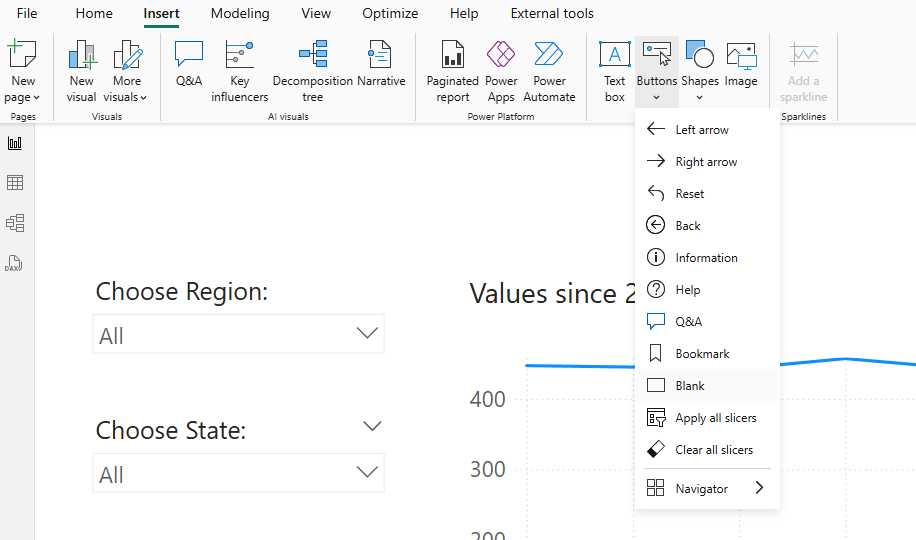Image resolution: width=916 pixels, height=540 pixels.
Task: Open the Table view in left sidebar
Action: click(15, 183)
